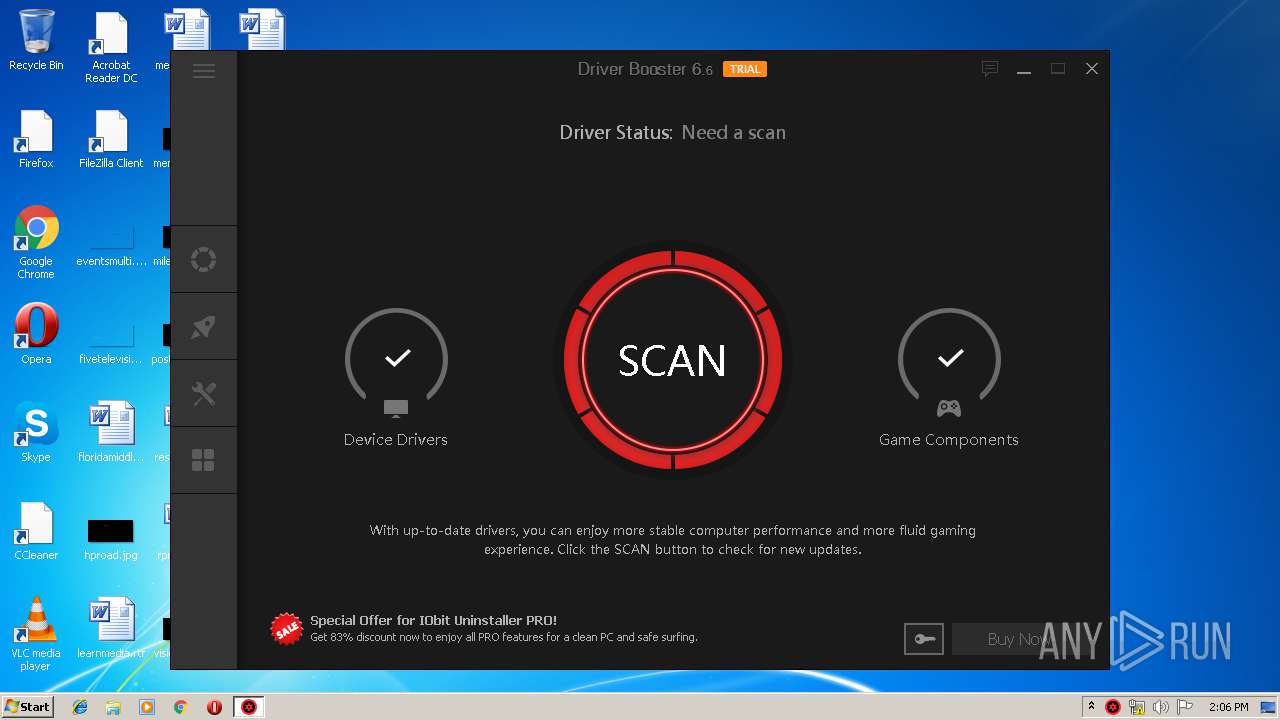Screen dimensions: 1280x720
Task: Close the Driver Booster window
Action: point(1092,69)
